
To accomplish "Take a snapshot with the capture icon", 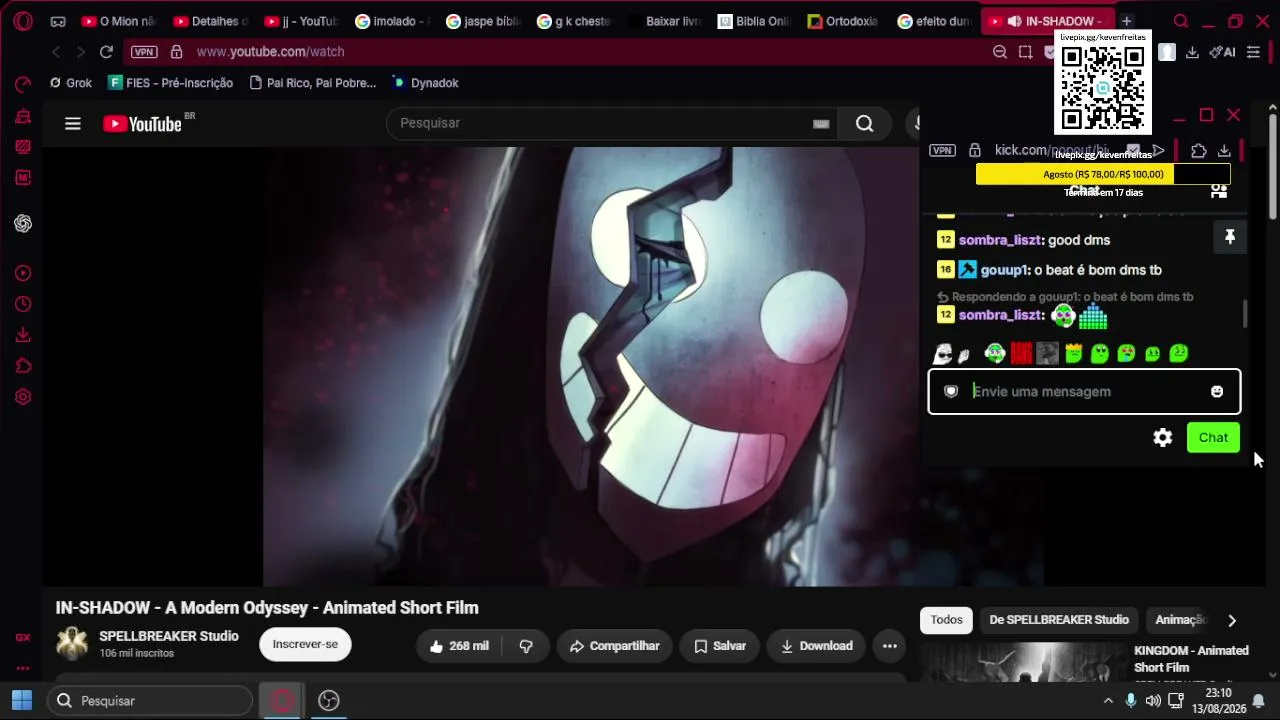I will pos(1025,52).
